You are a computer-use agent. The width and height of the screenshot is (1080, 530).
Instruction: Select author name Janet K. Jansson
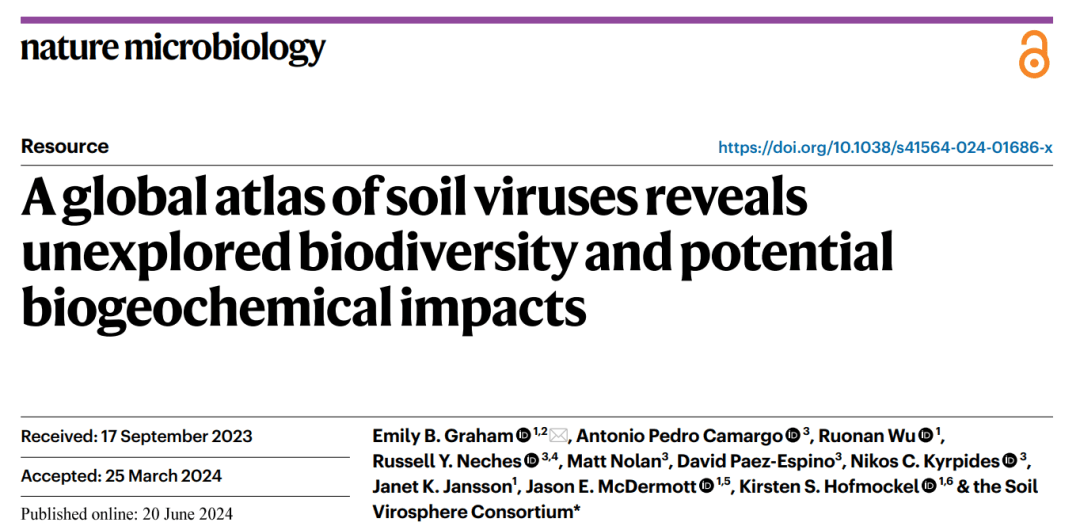[x=442, y=487]
